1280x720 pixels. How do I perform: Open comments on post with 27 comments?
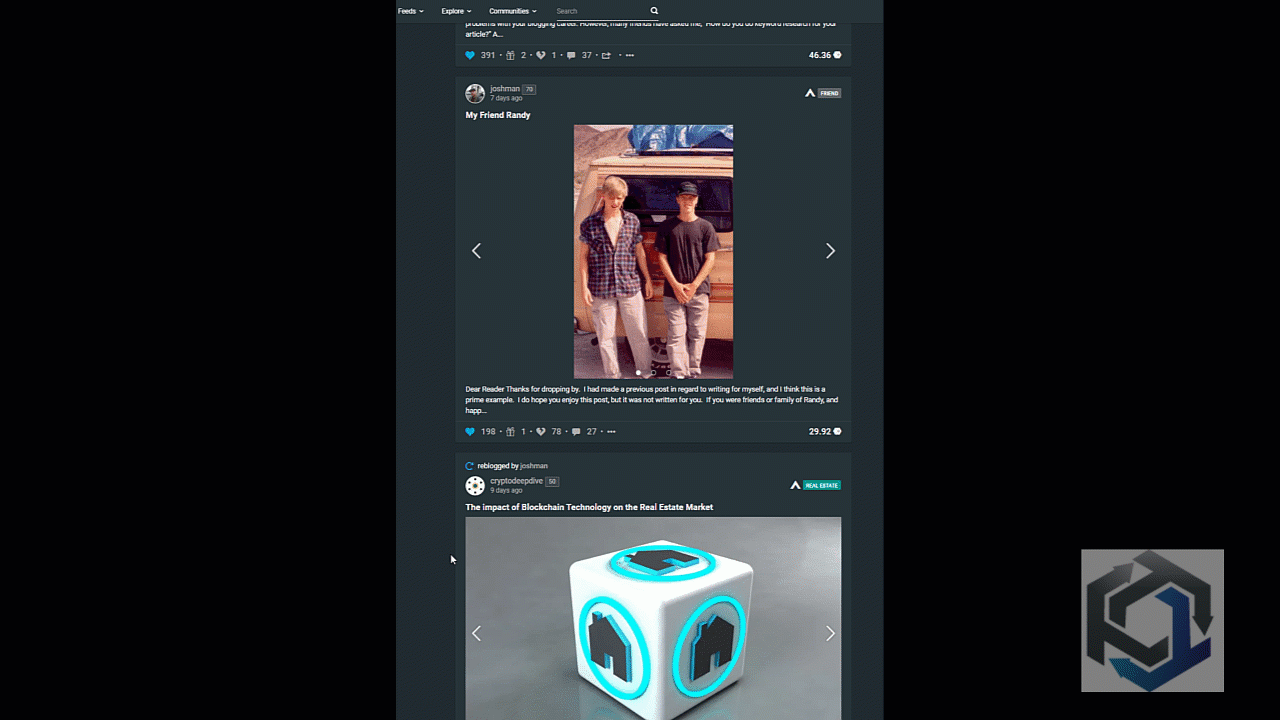[x=576, y=432]
